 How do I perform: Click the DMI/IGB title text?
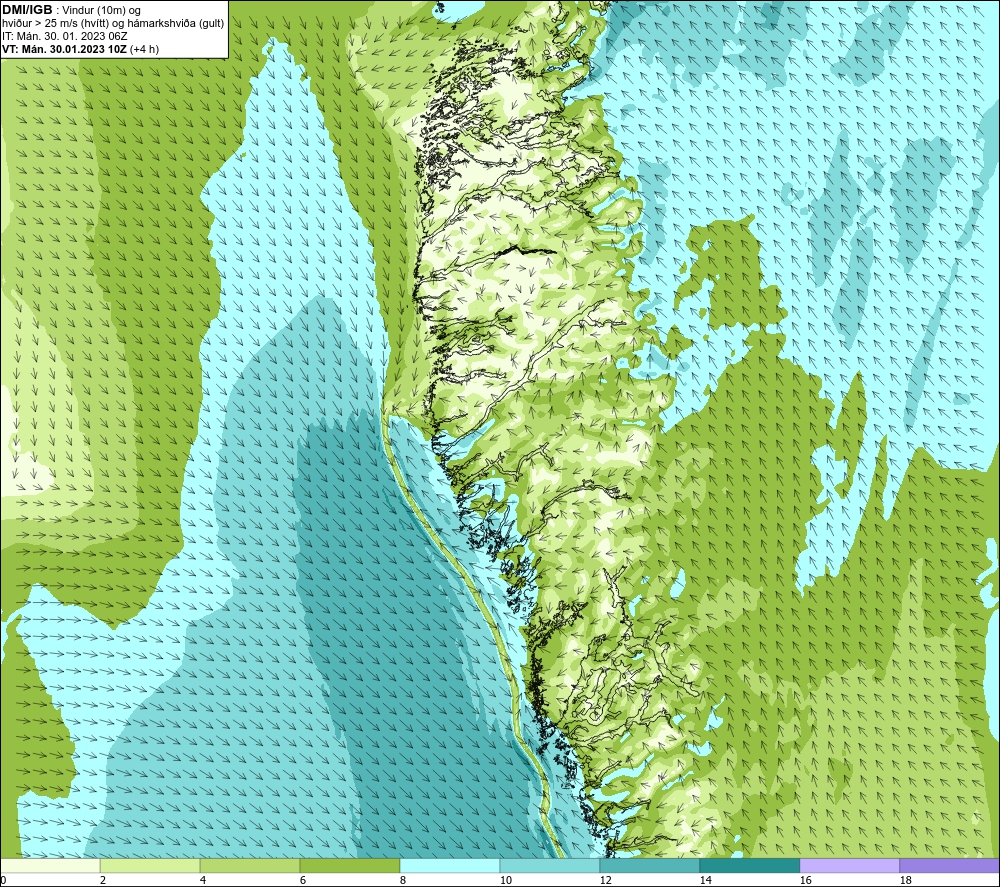(x=27, y=10)
